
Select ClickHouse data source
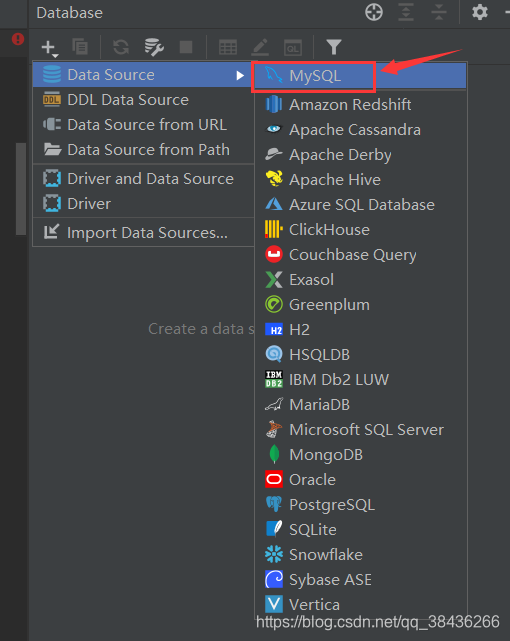360,229
